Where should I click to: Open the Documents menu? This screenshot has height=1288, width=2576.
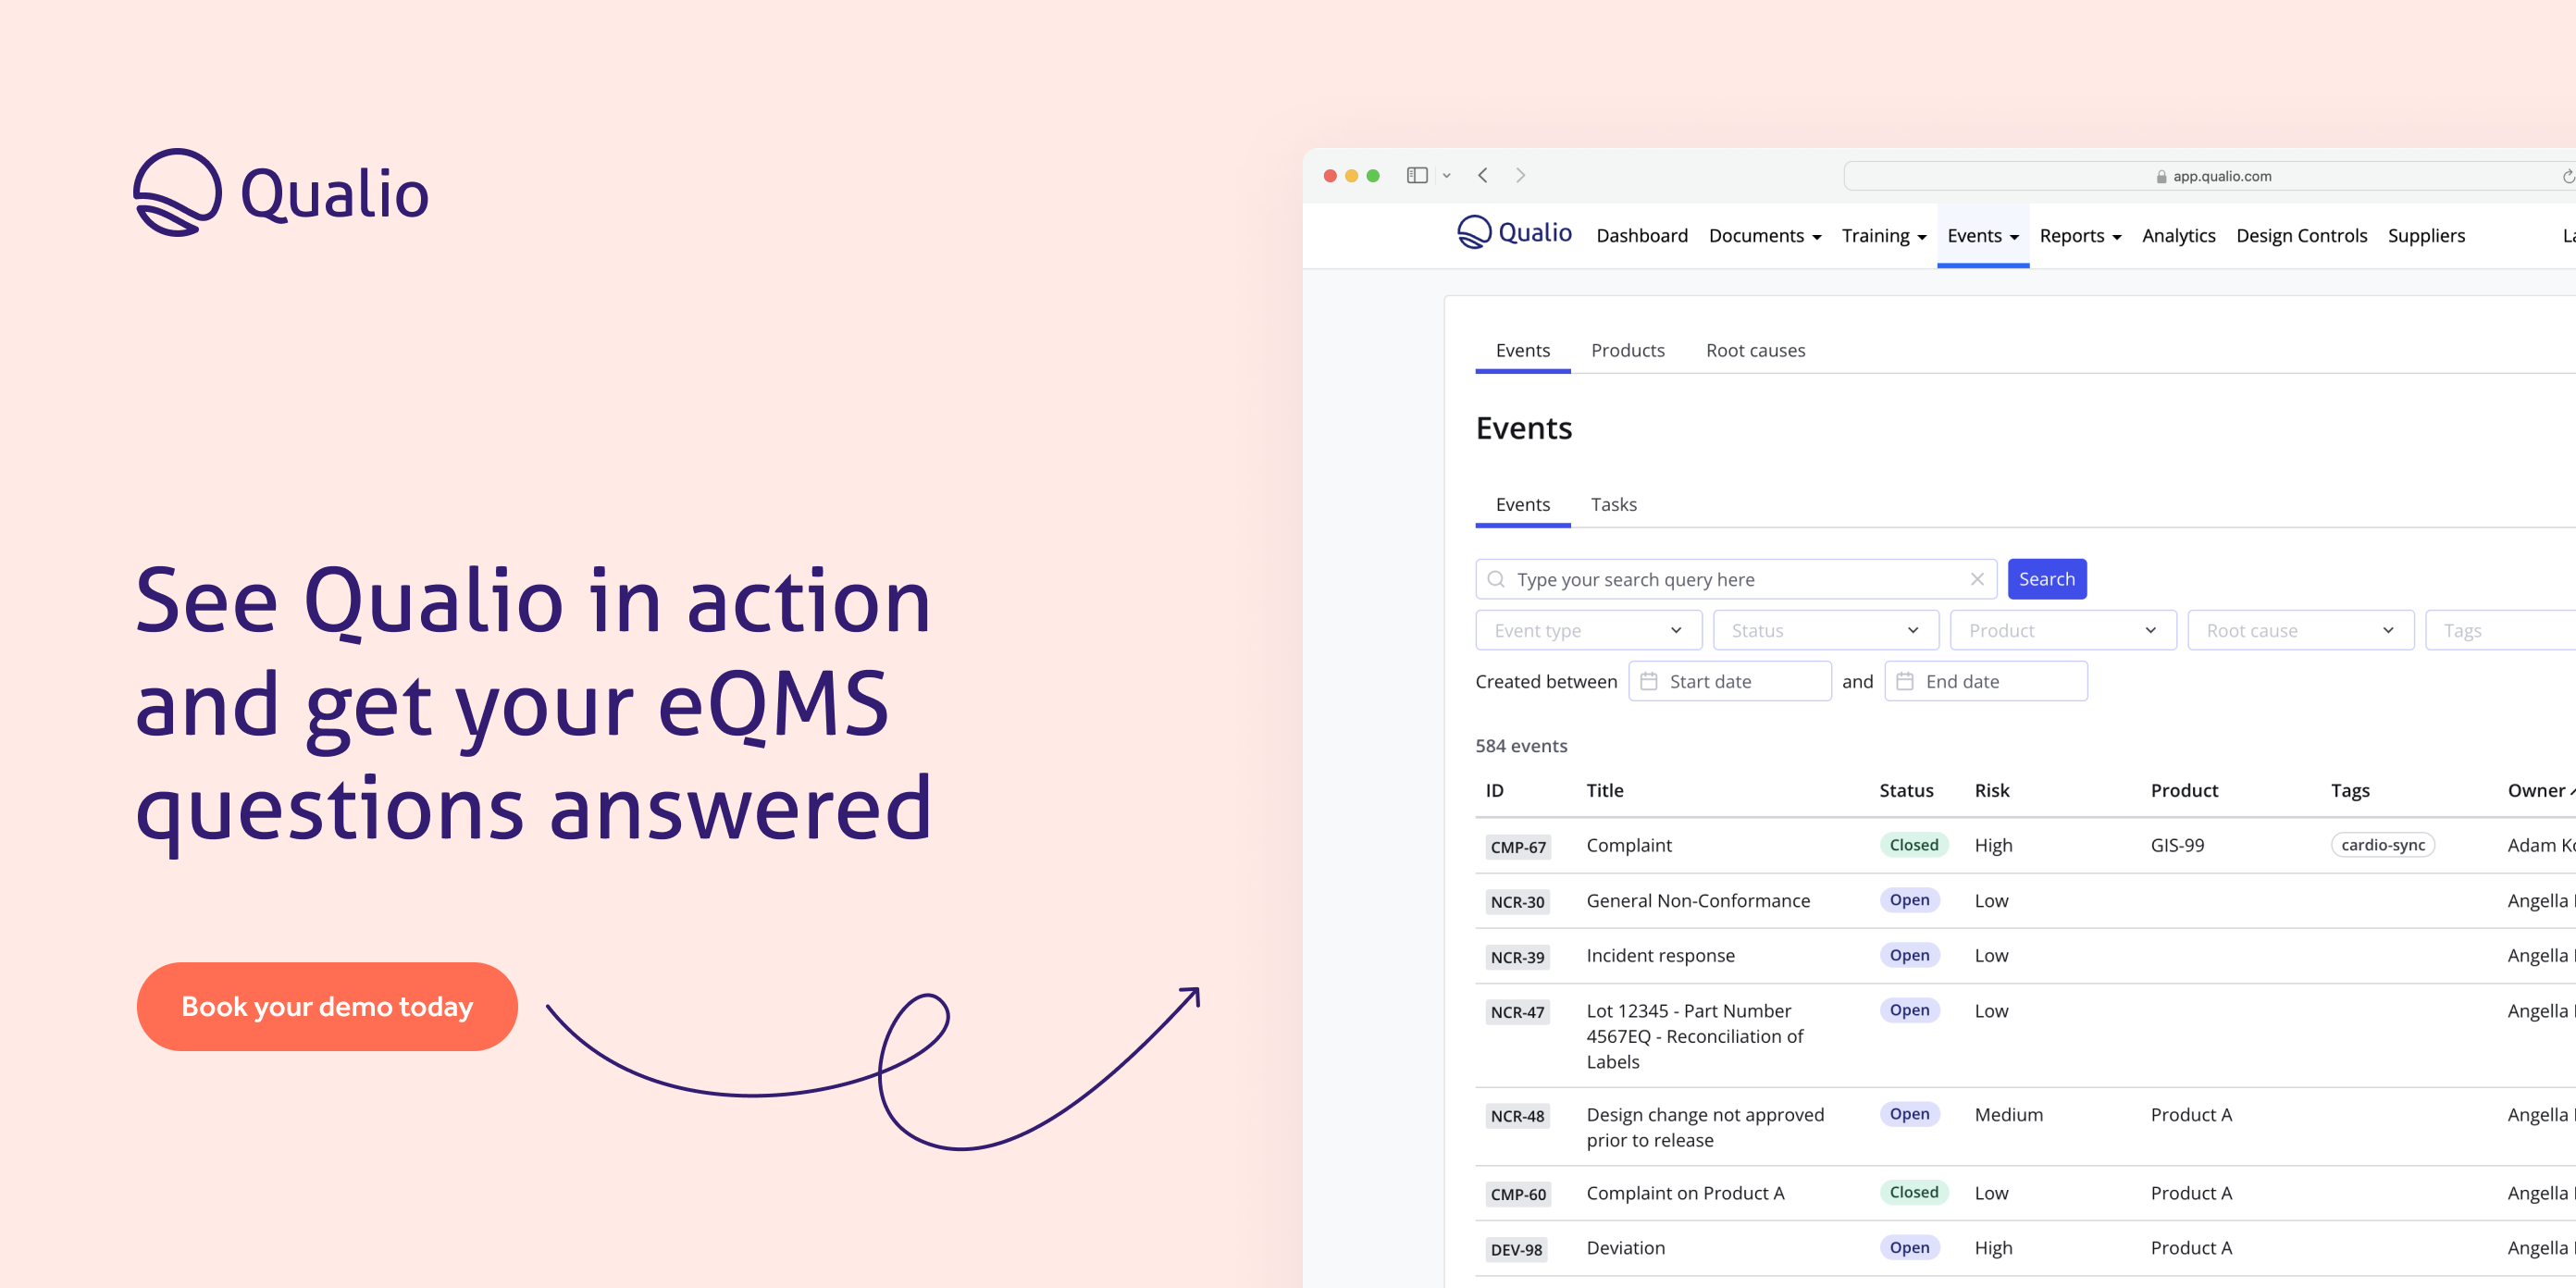[1764, 236]
